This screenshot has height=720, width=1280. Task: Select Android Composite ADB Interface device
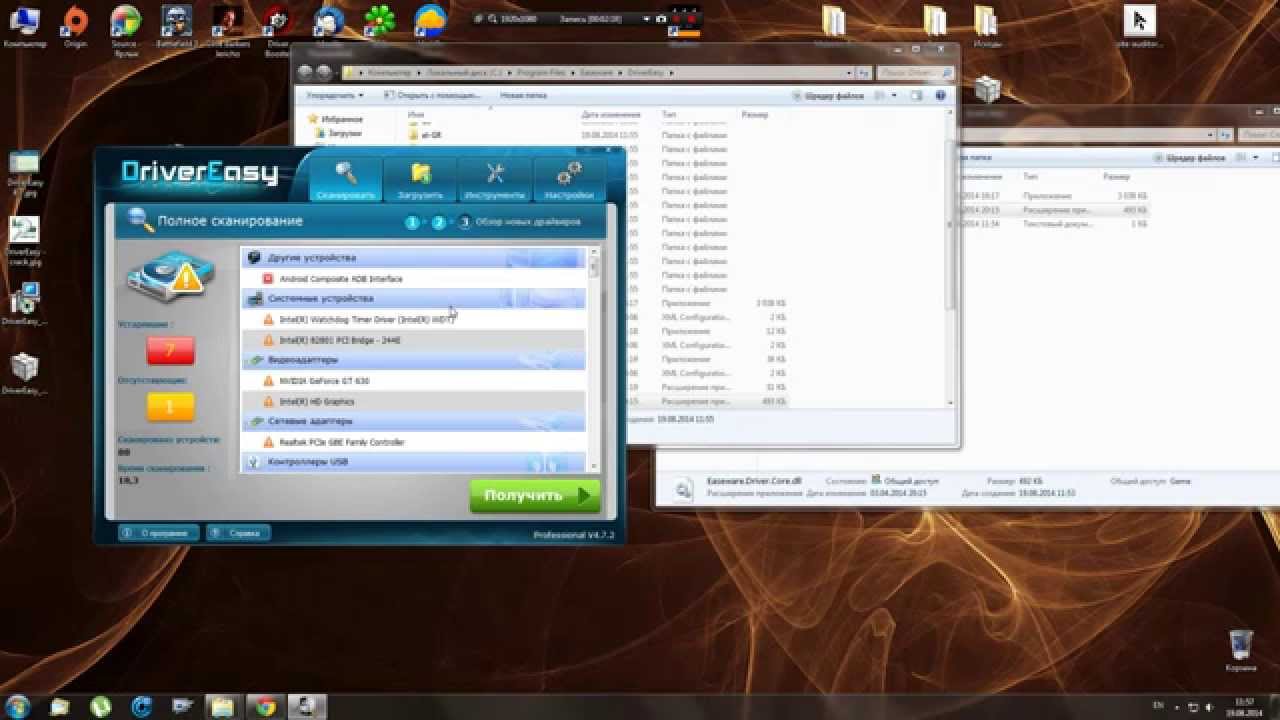click(x=413, y=279)
